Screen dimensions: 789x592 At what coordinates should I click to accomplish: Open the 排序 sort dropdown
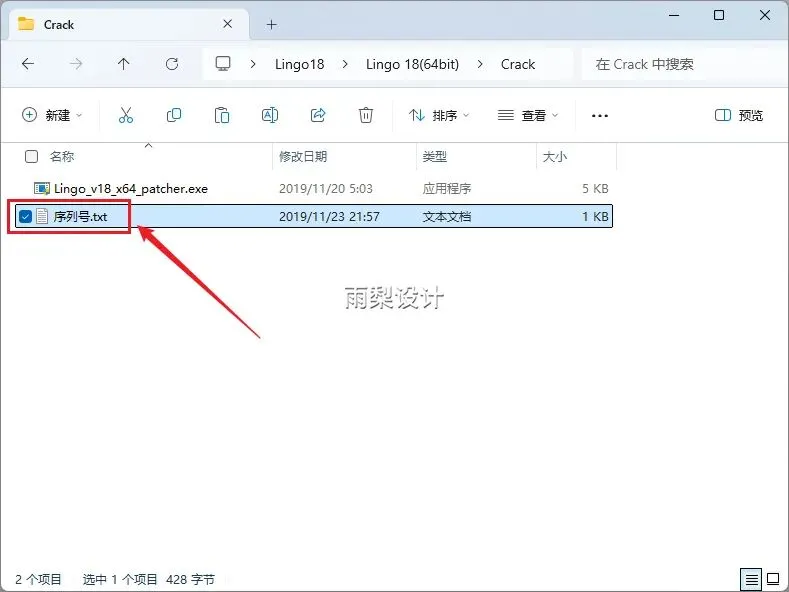[439, 115]
